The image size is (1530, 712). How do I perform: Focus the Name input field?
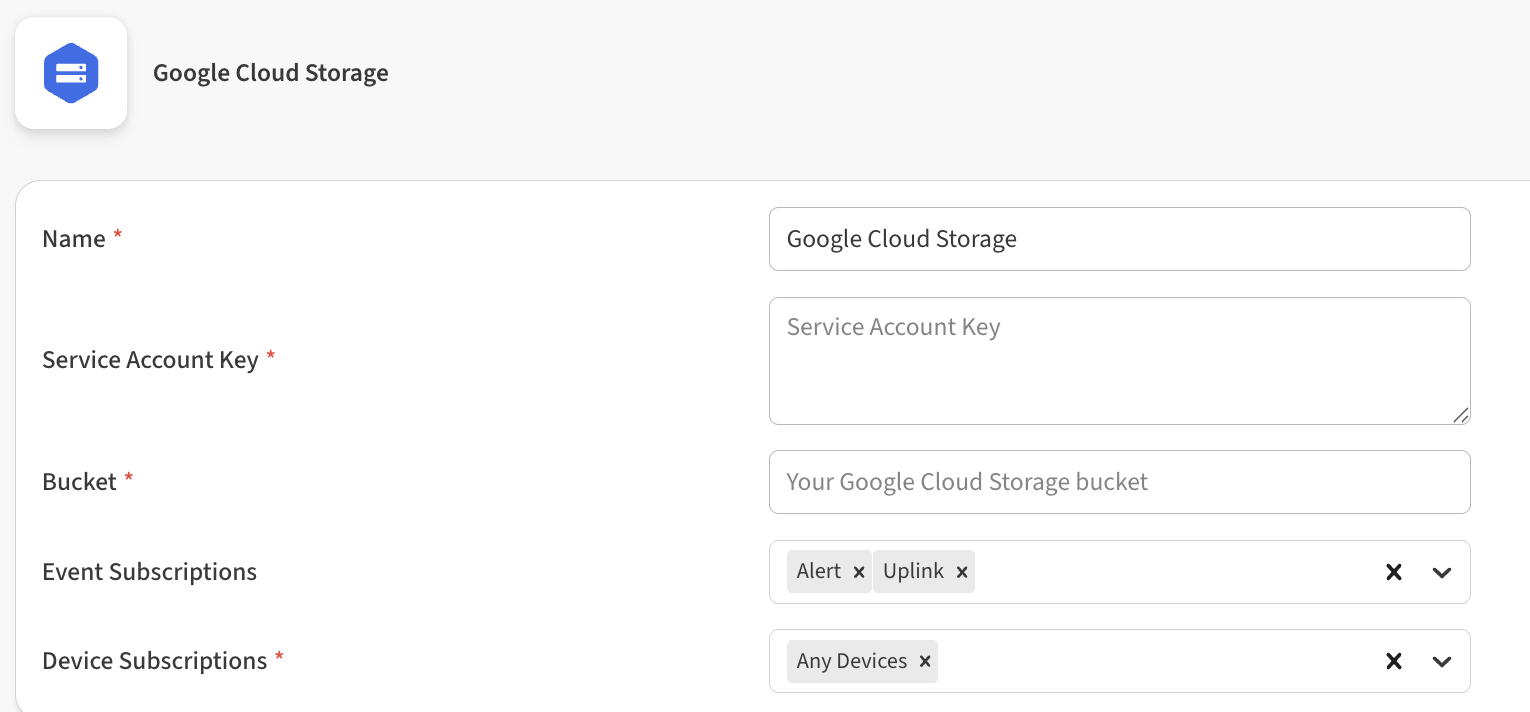[1119, 239]
